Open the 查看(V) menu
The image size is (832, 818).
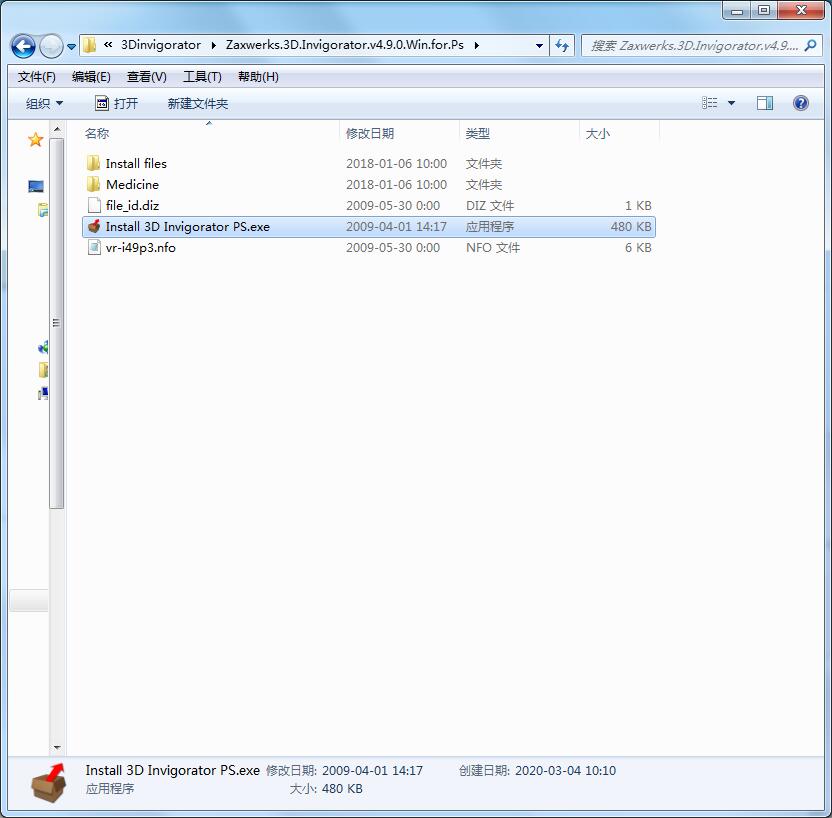(x=146, y=77)
